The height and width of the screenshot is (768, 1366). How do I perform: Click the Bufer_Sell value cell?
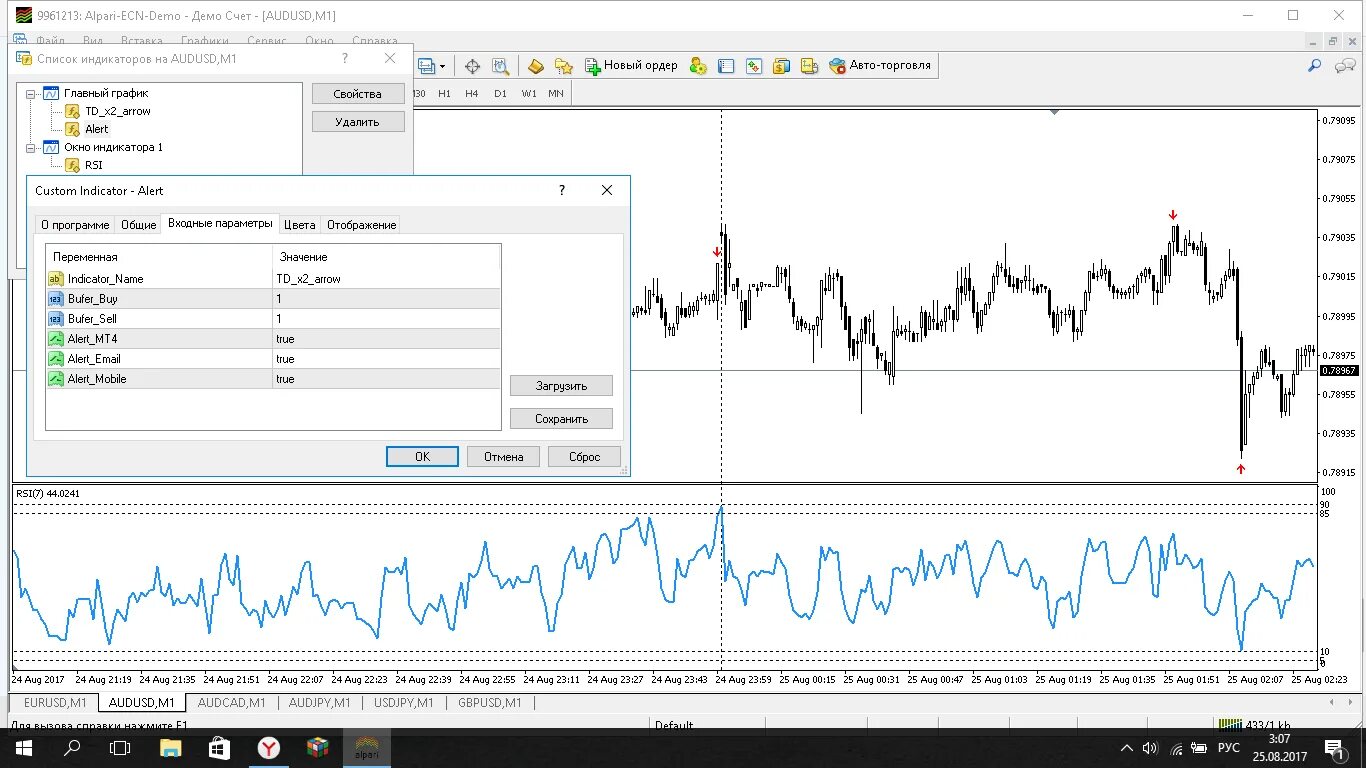coord(386,319)
